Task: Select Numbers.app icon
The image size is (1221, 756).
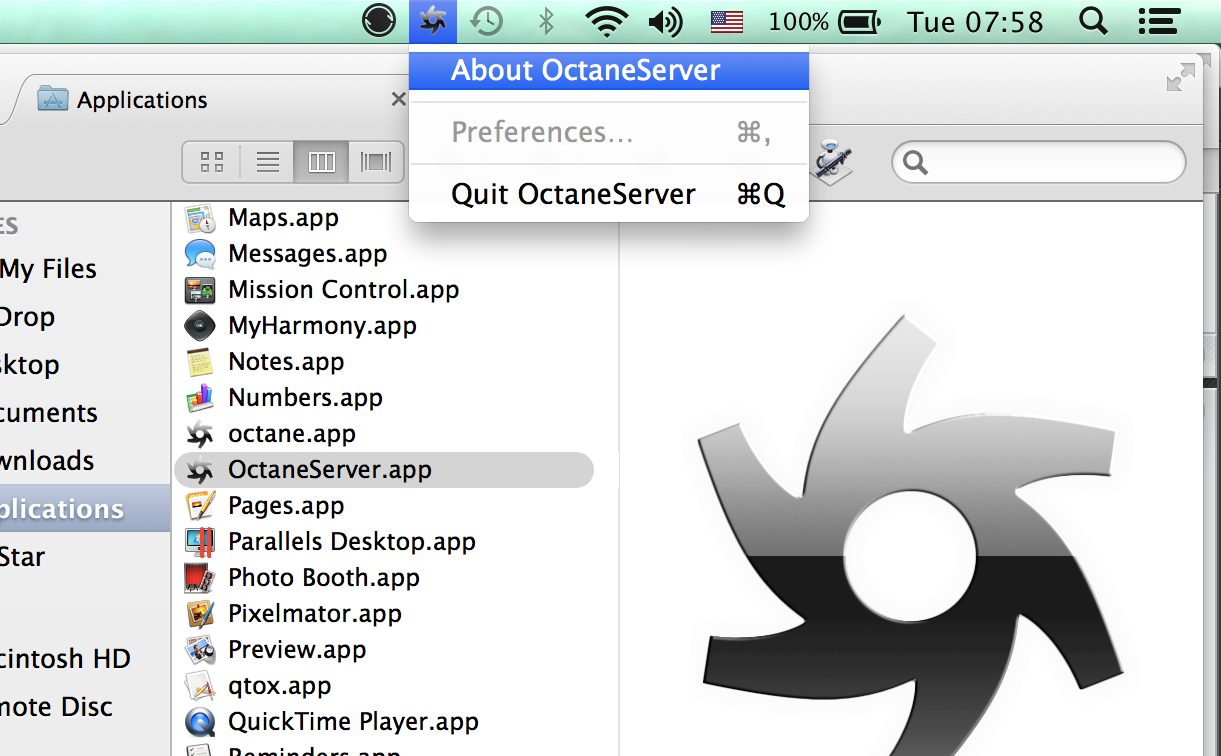Action: tap(200, 398)
